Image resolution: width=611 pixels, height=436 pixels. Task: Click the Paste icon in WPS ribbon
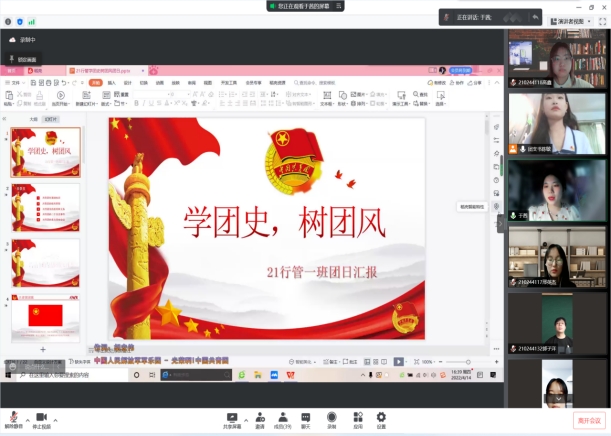click(8, 95)
